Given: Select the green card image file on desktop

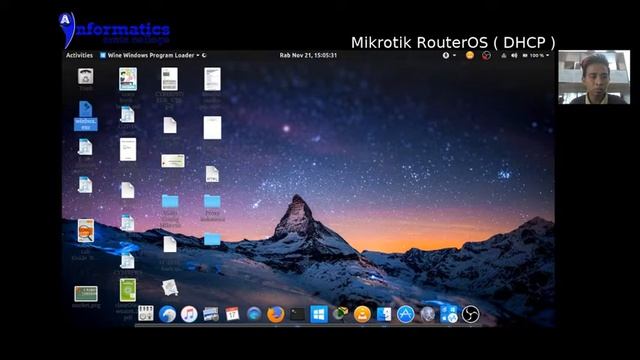Looking at the screenshot, I should pyautogui.click(x=173, y=161).
